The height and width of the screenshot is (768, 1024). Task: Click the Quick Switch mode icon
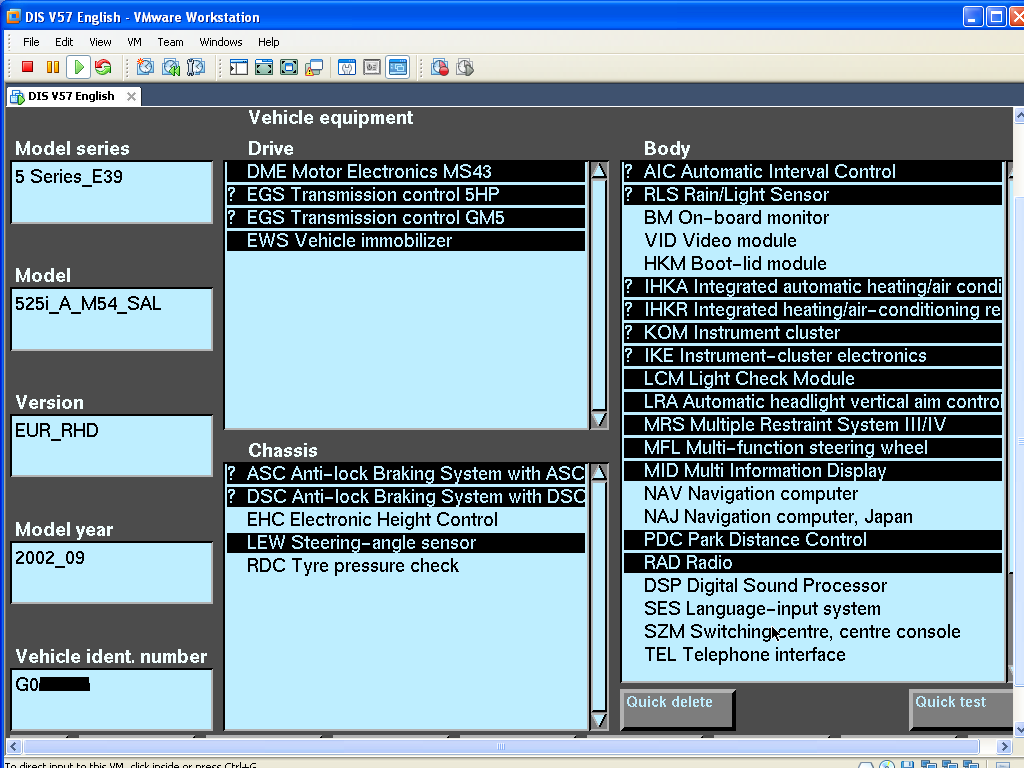(289, 67)
